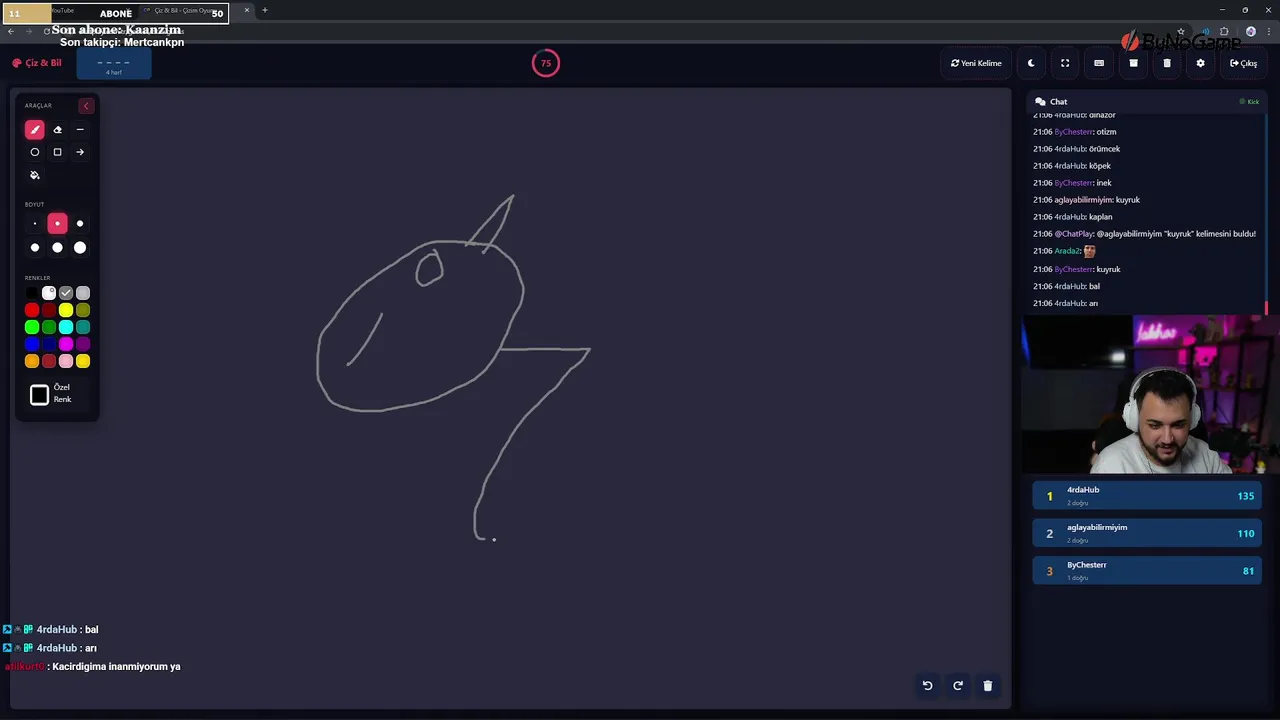Screen dimensions: 1280x720
Task: Pick the yellow color swatch
Action: [66, 310]
